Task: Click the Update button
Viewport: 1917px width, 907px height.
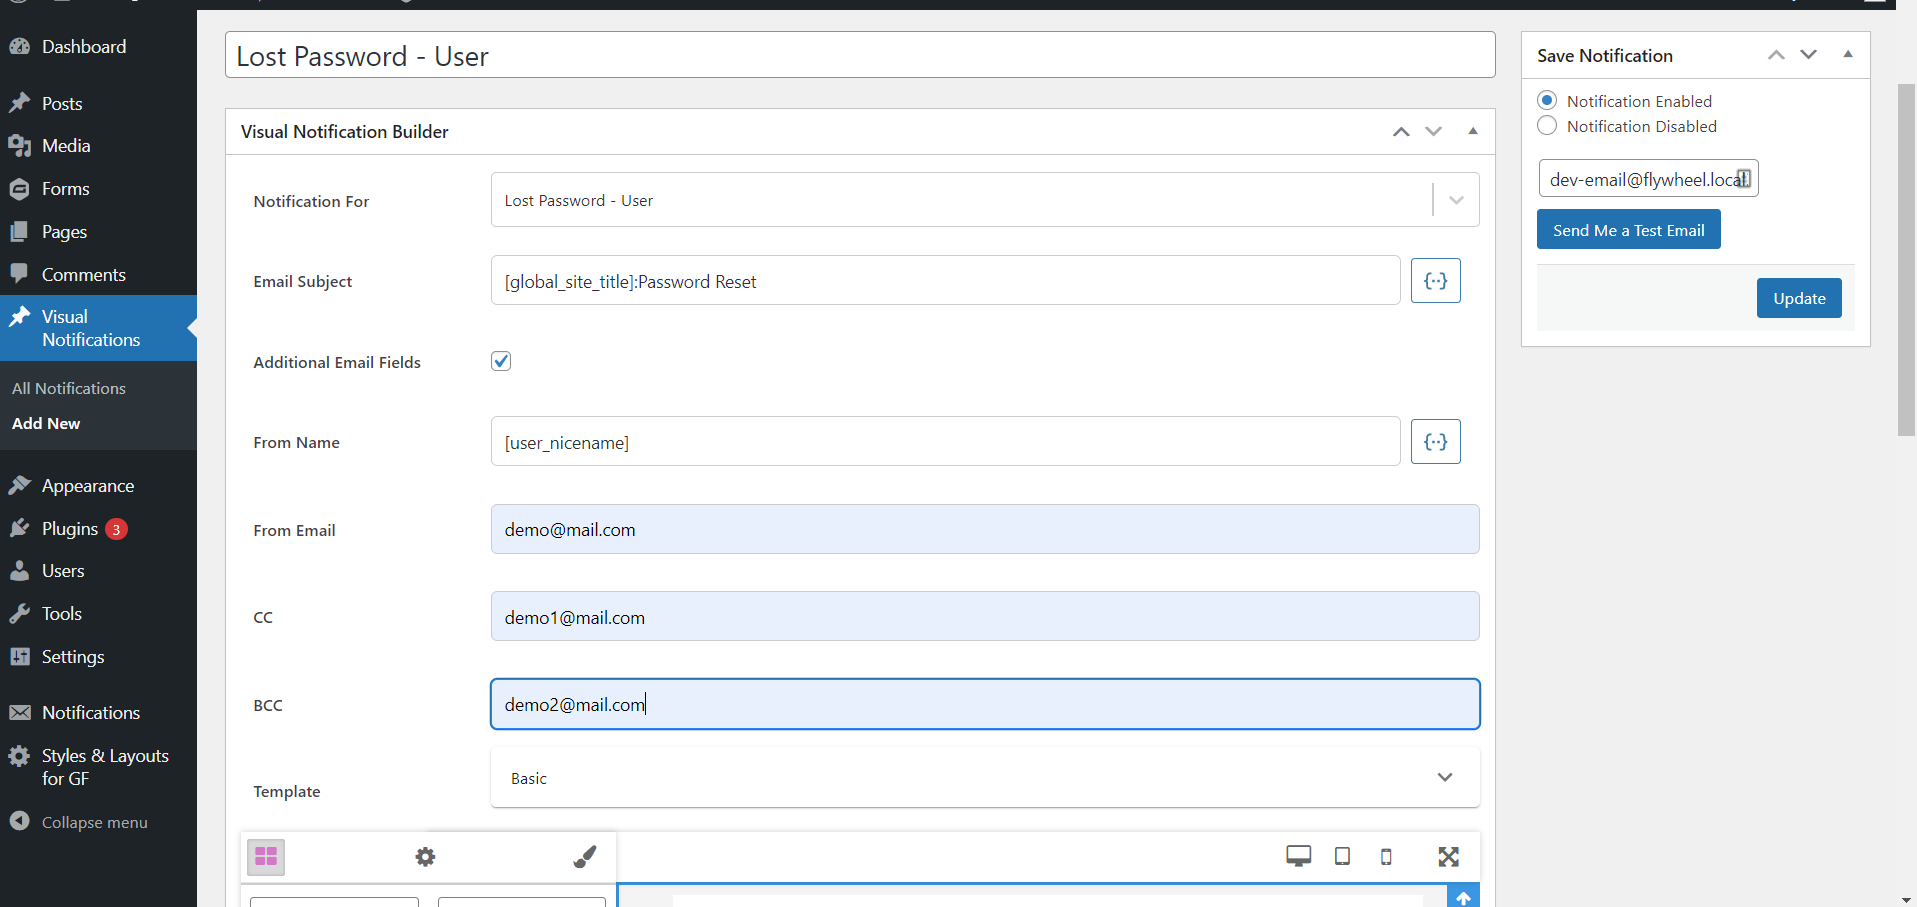Action: pos(1799,298)
